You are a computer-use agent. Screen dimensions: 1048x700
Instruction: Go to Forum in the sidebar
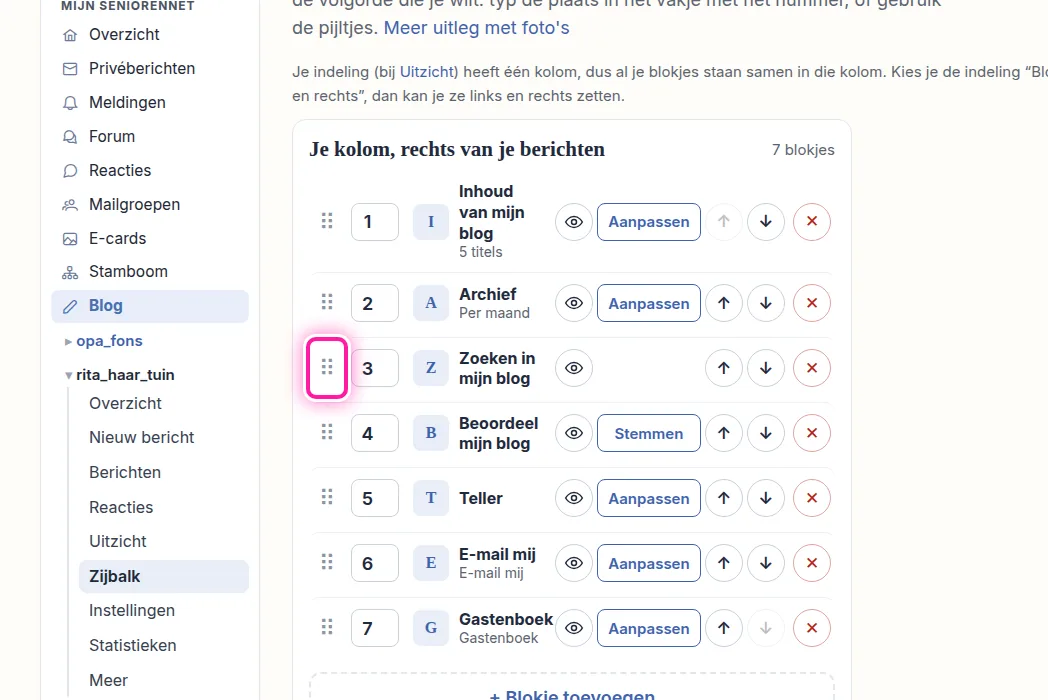tap(150, 136)
